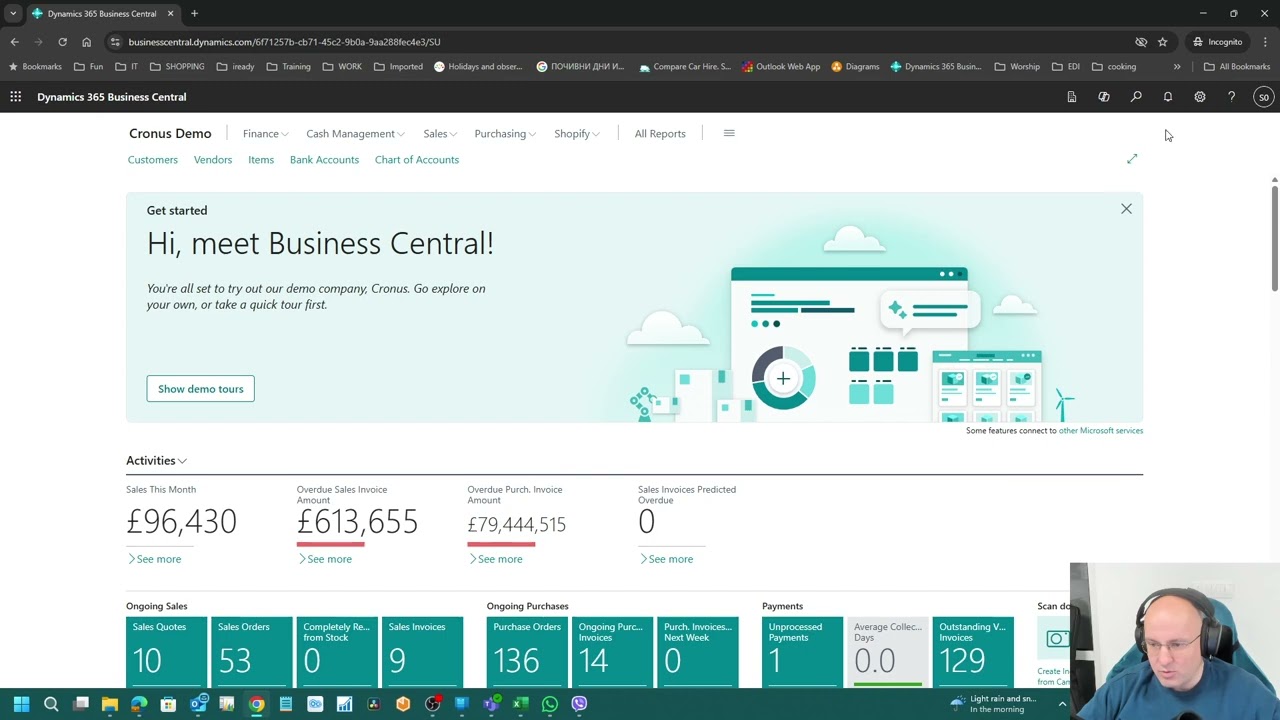This screenshot has width=1280, height=720.
Task: Open a new browser tab
Action: [194, 13]
